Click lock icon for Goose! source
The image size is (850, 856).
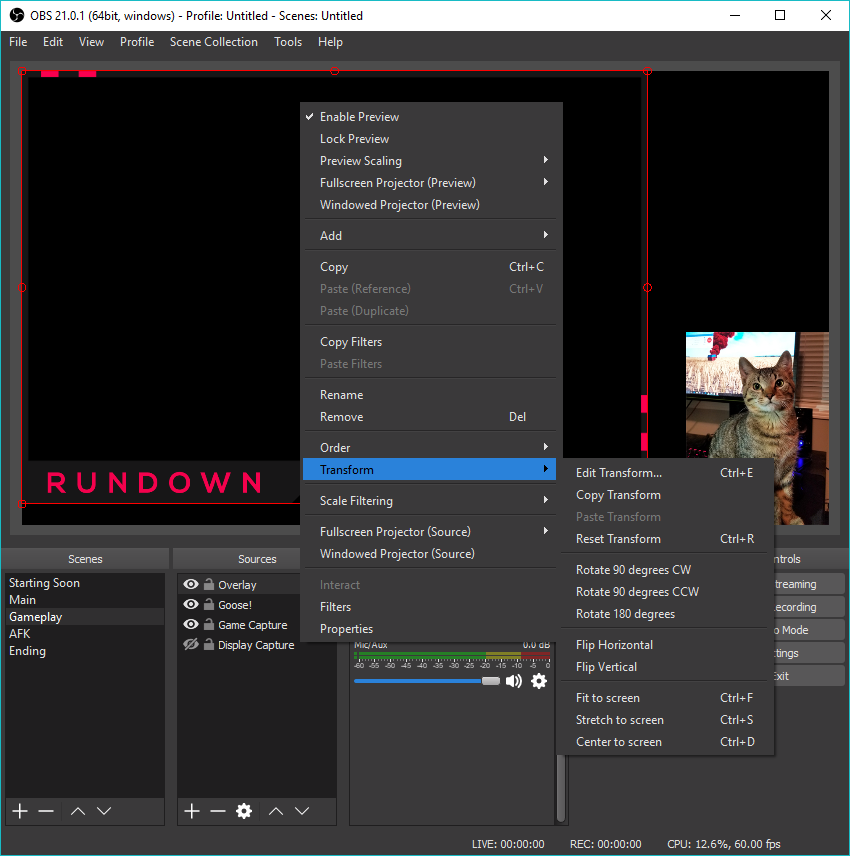(209, 604)
